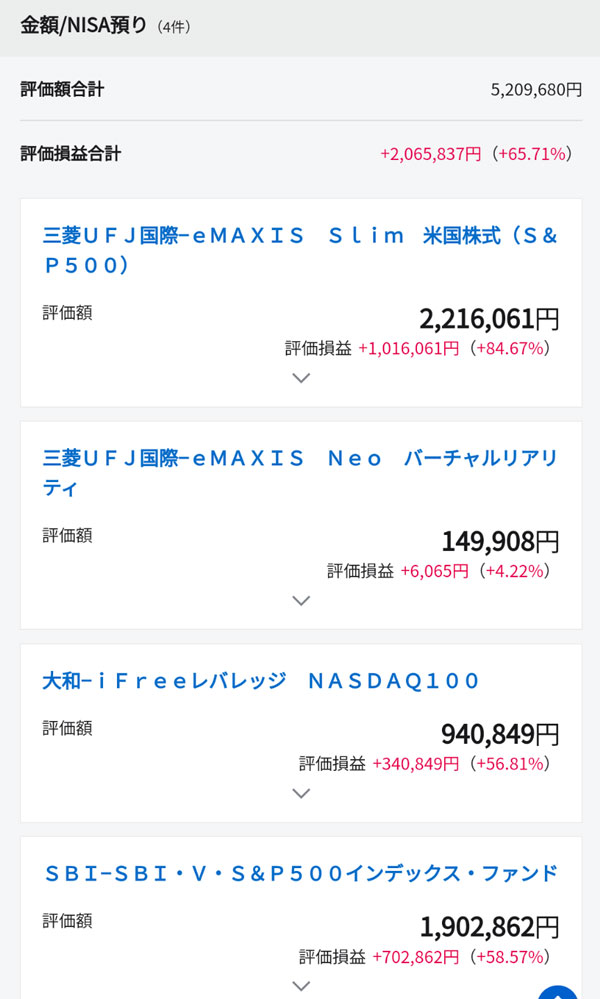The image size is (600, 999).
Task: Click the 2,216,061円 valuation amount
Action: coord(489,318)
